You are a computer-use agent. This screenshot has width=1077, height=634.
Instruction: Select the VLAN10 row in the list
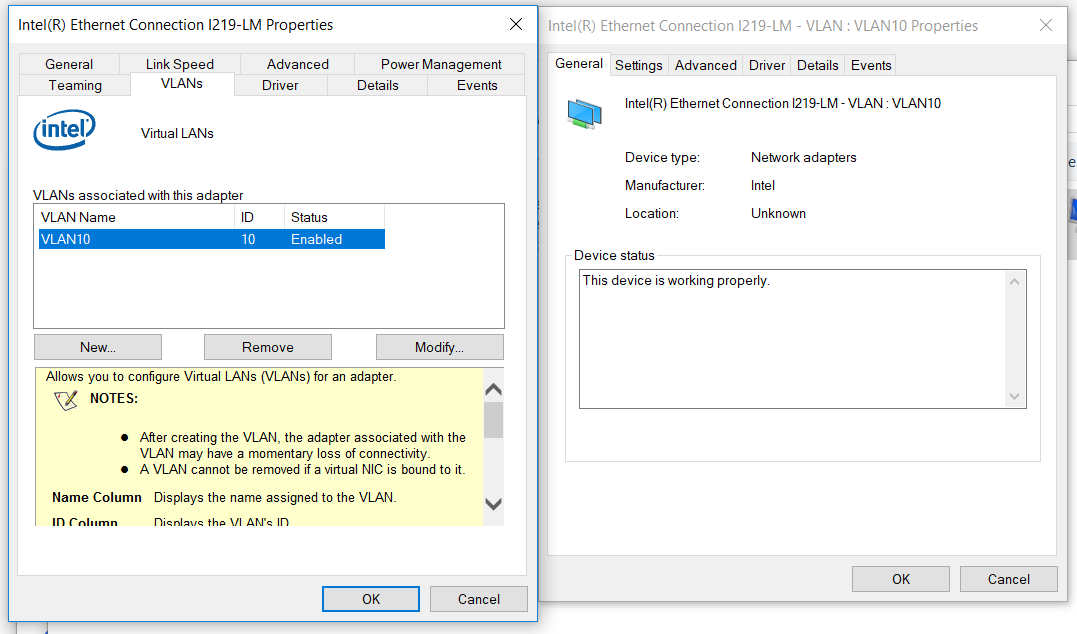[211, 240]
